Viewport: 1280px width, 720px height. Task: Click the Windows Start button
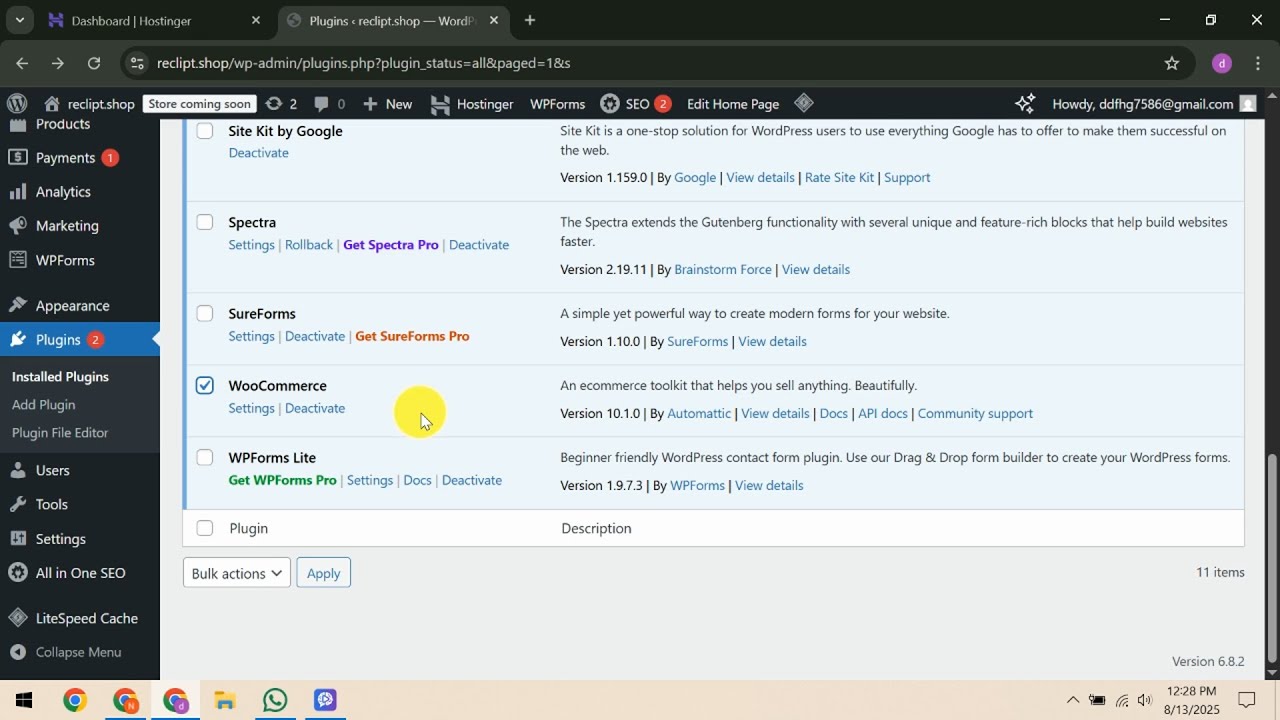coord(24,700)
